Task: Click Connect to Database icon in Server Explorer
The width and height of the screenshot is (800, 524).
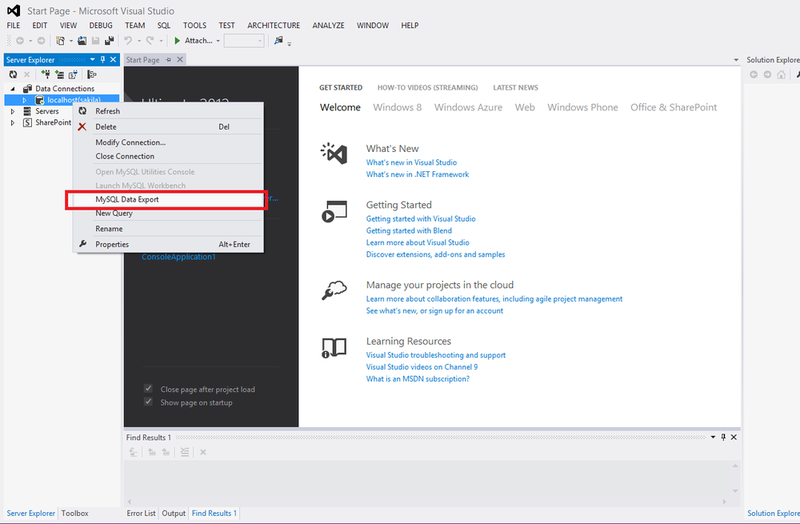Action: click(45, 74)
